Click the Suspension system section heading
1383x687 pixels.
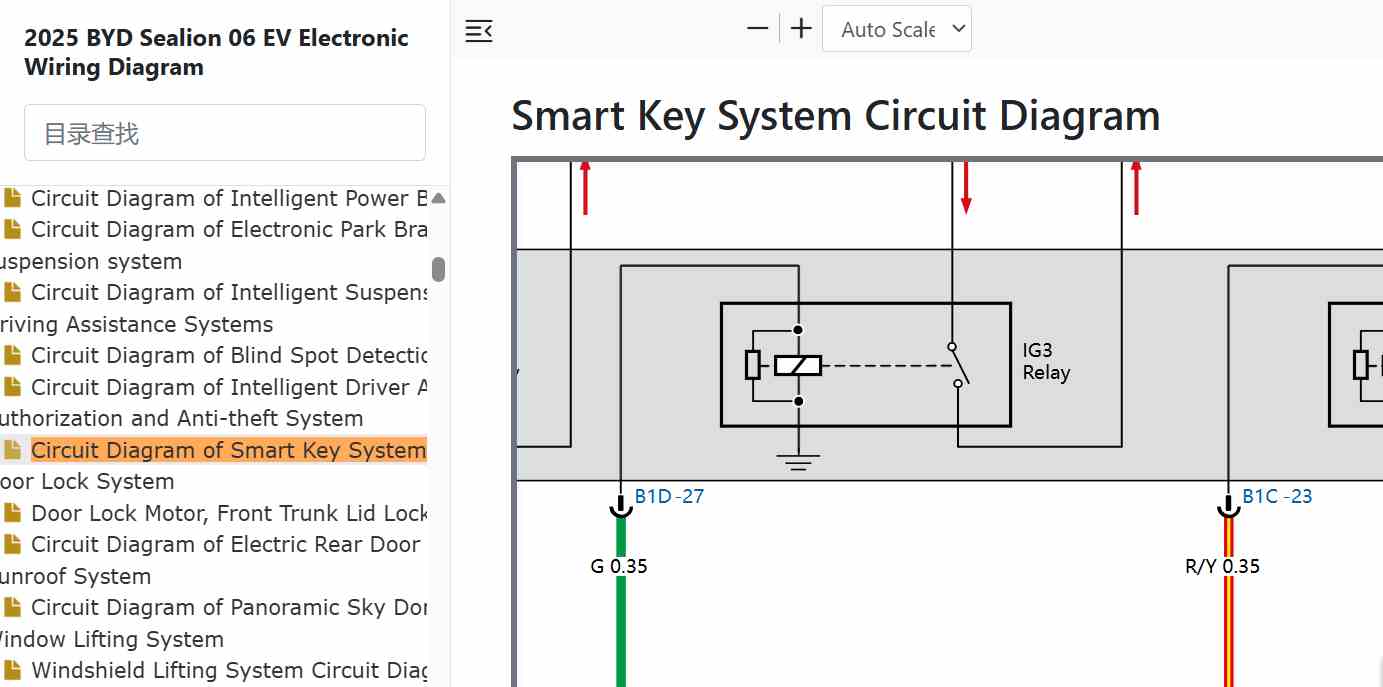pyautogui.click(x=91, y=261)
